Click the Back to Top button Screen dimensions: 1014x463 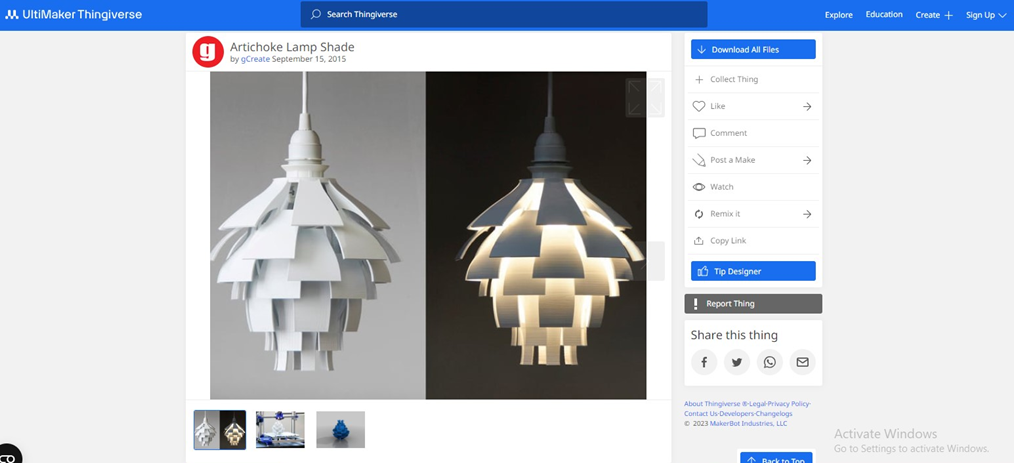776,458
